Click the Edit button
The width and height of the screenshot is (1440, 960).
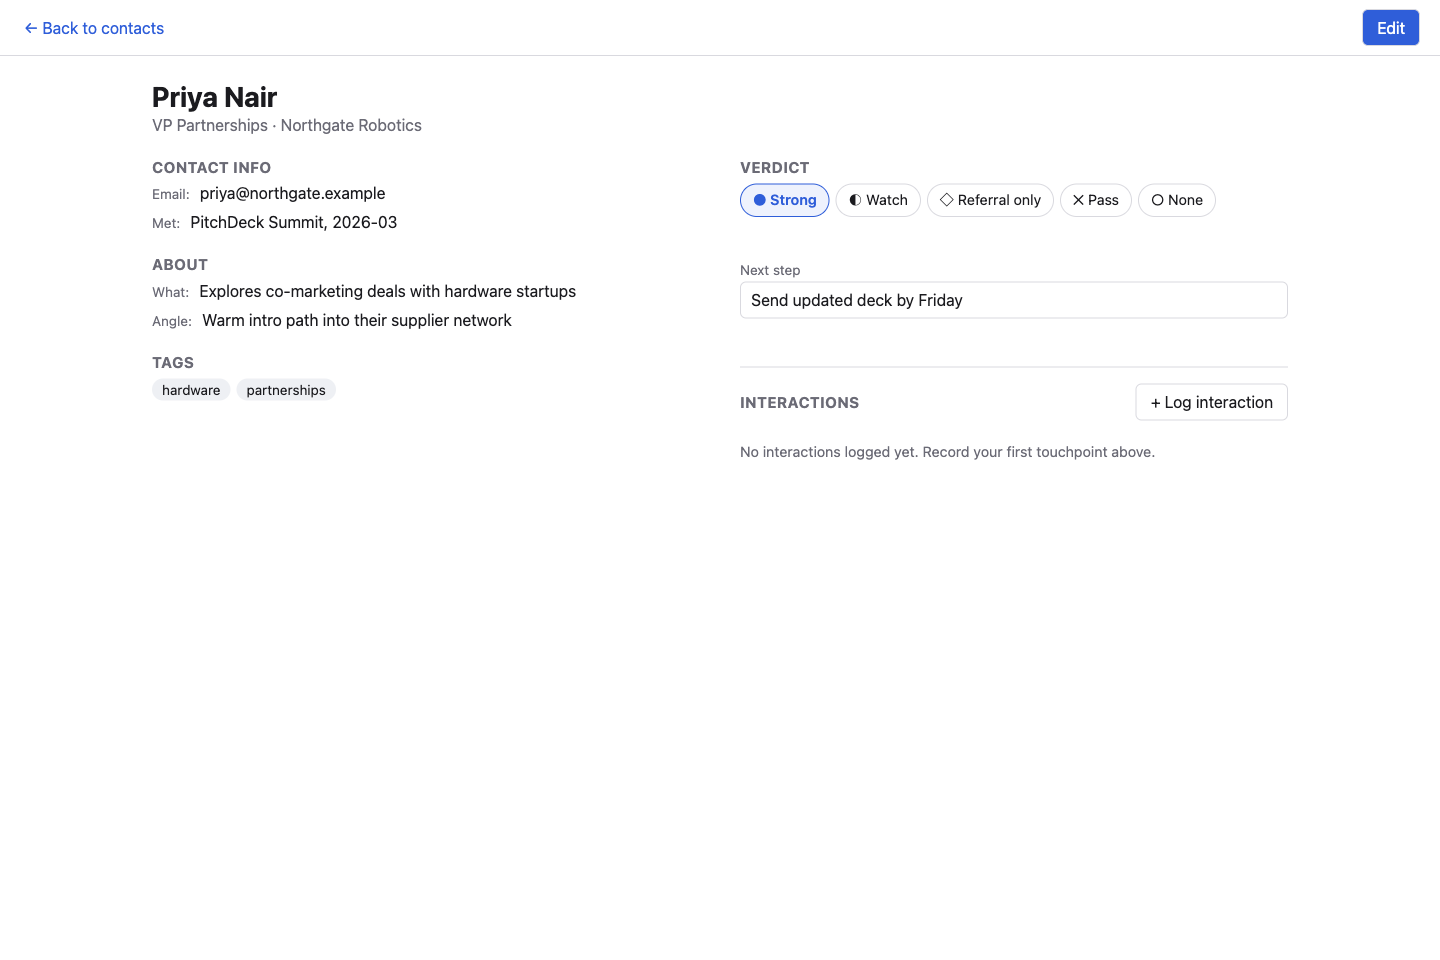coord(1390,28)
